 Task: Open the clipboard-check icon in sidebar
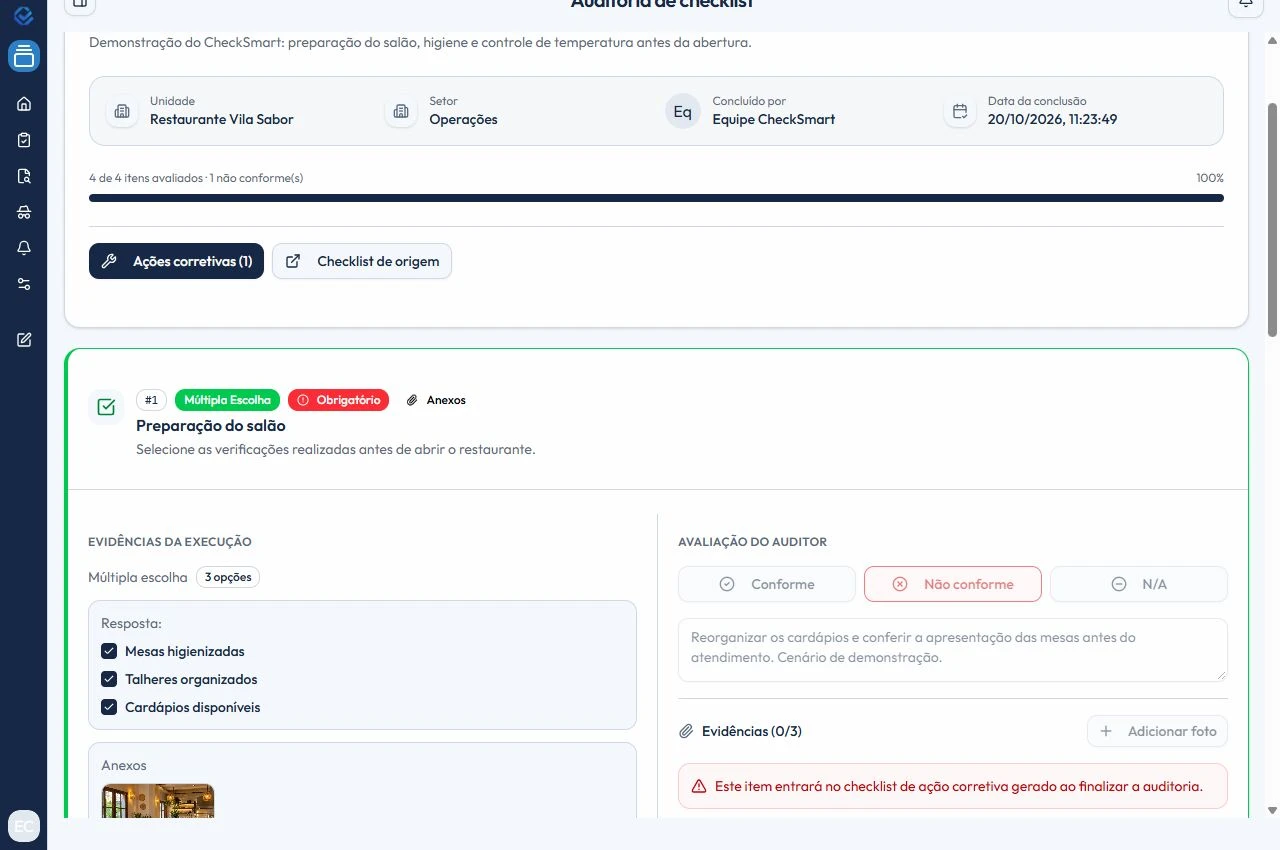point(24,140)
